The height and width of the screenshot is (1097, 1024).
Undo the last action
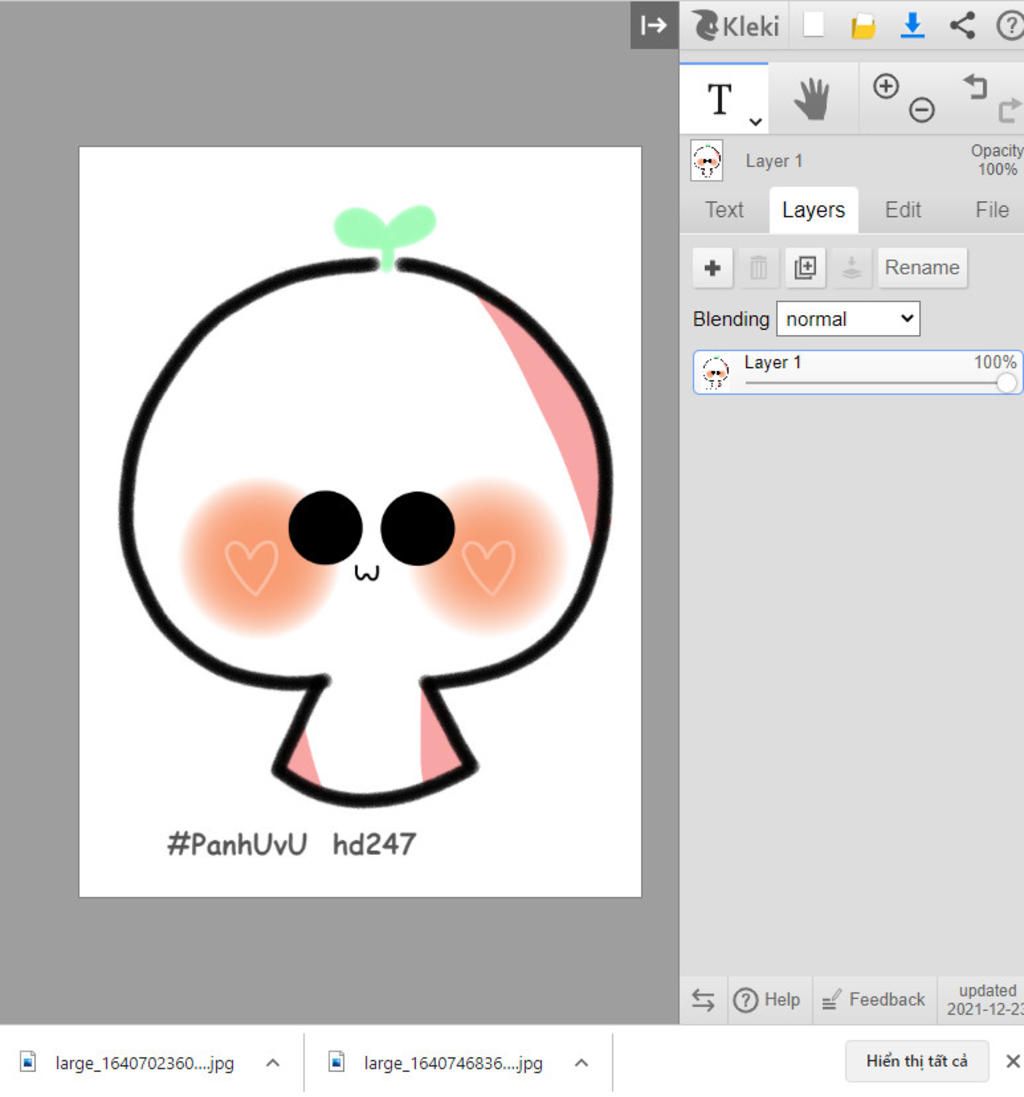(x=975, y=87)
